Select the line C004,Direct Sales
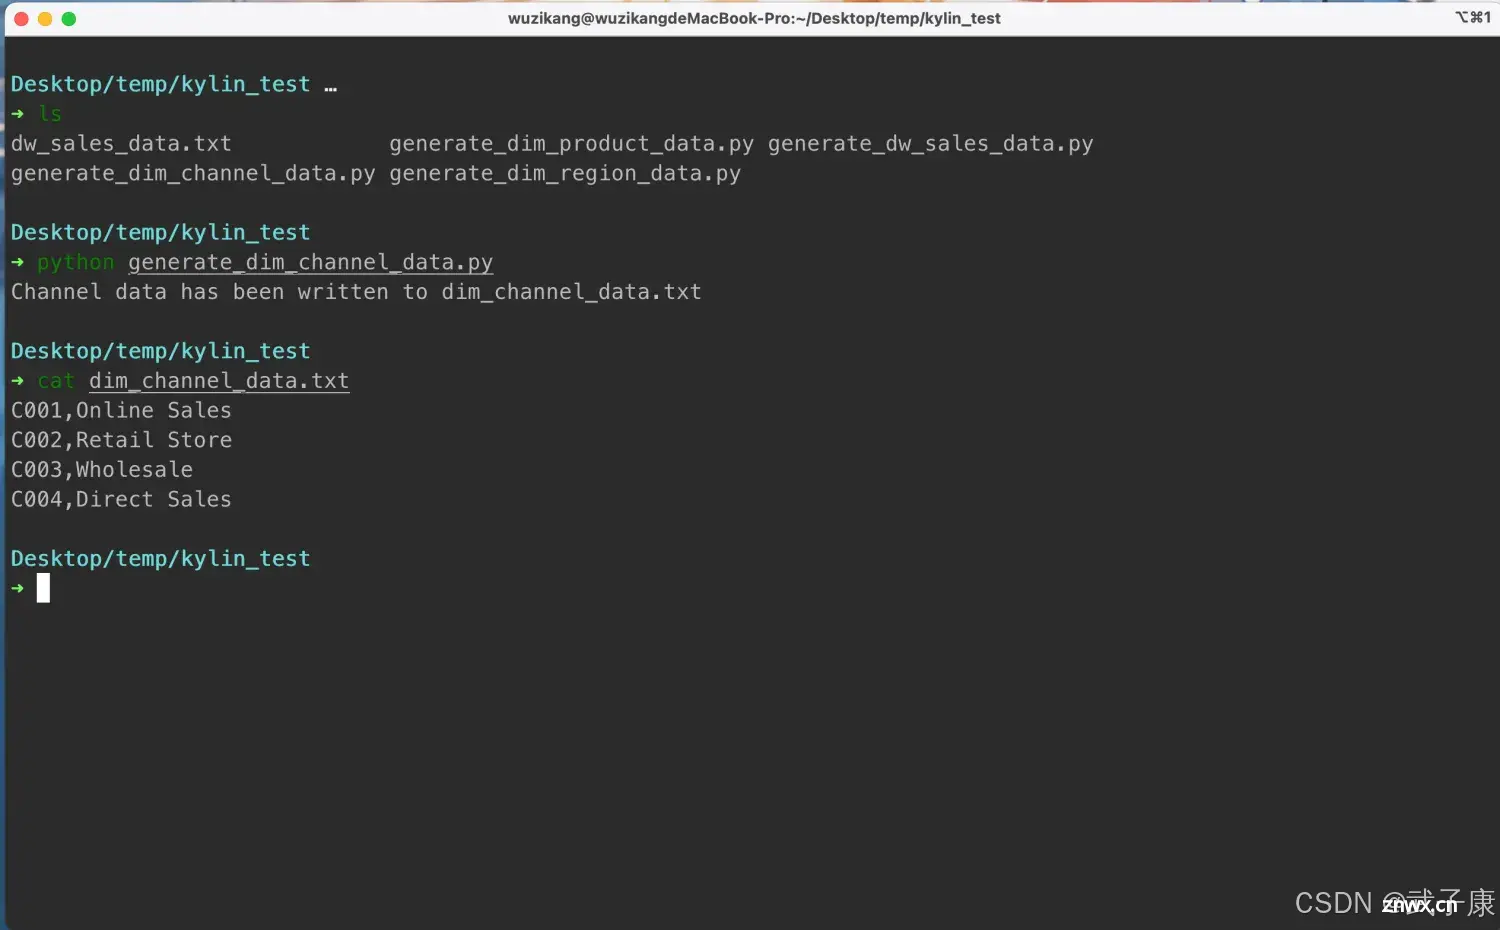 point(121,499)
